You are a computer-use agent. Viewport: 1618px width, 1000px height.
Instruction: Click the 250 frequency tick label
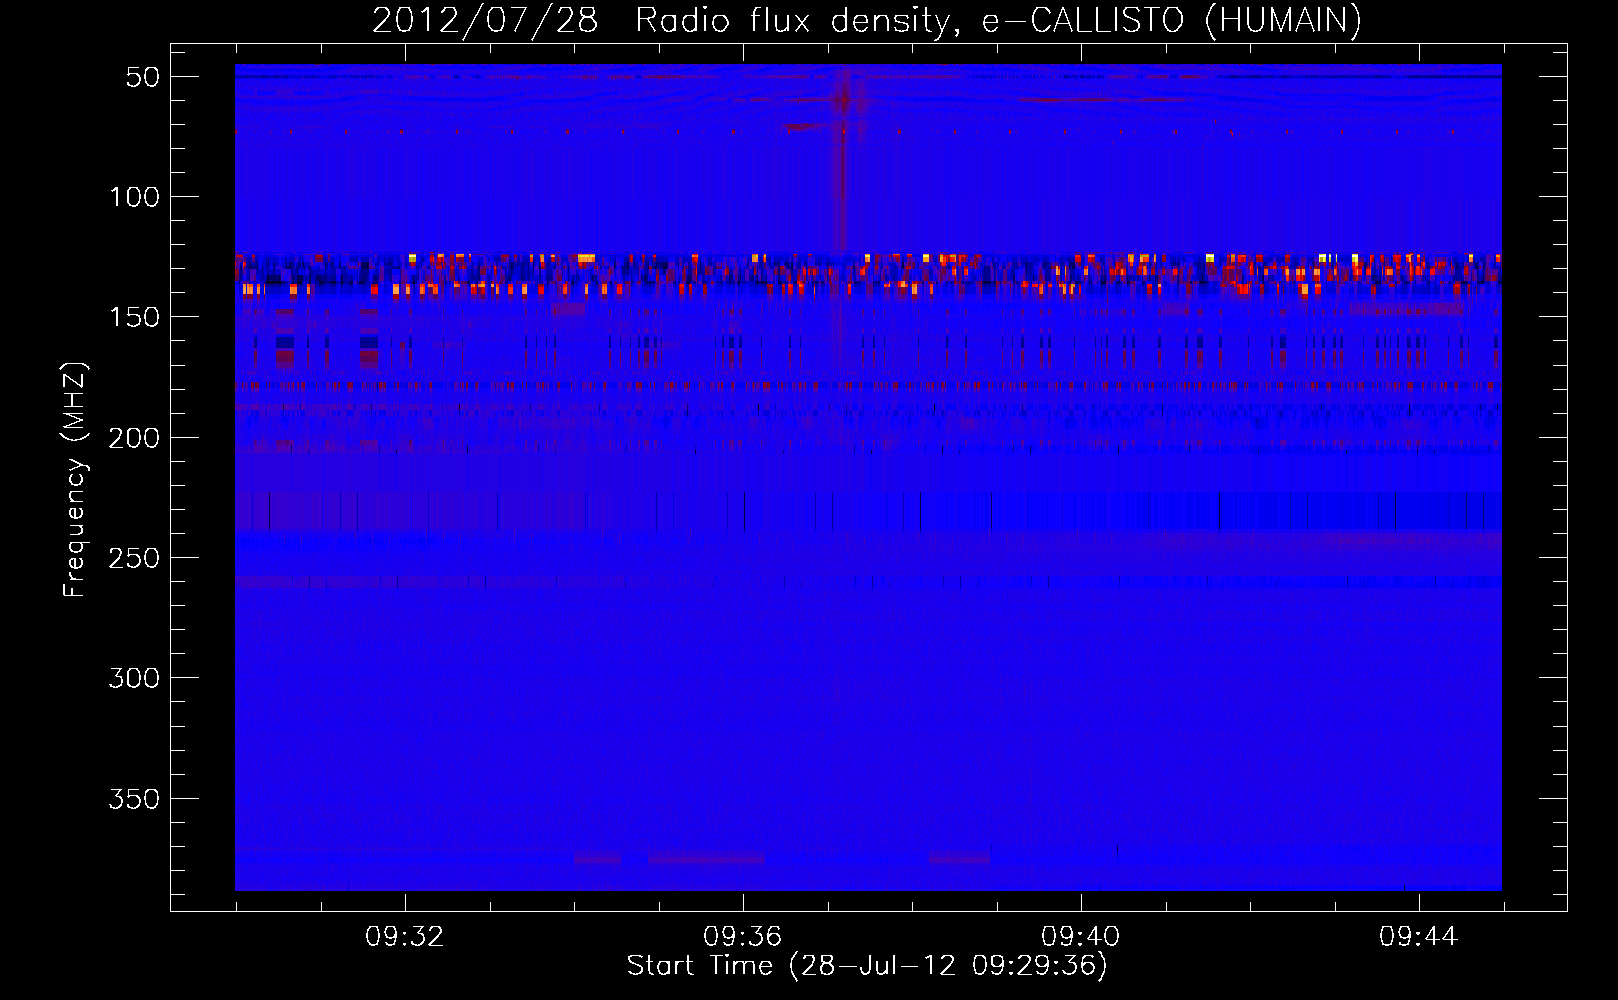point(135,558)
